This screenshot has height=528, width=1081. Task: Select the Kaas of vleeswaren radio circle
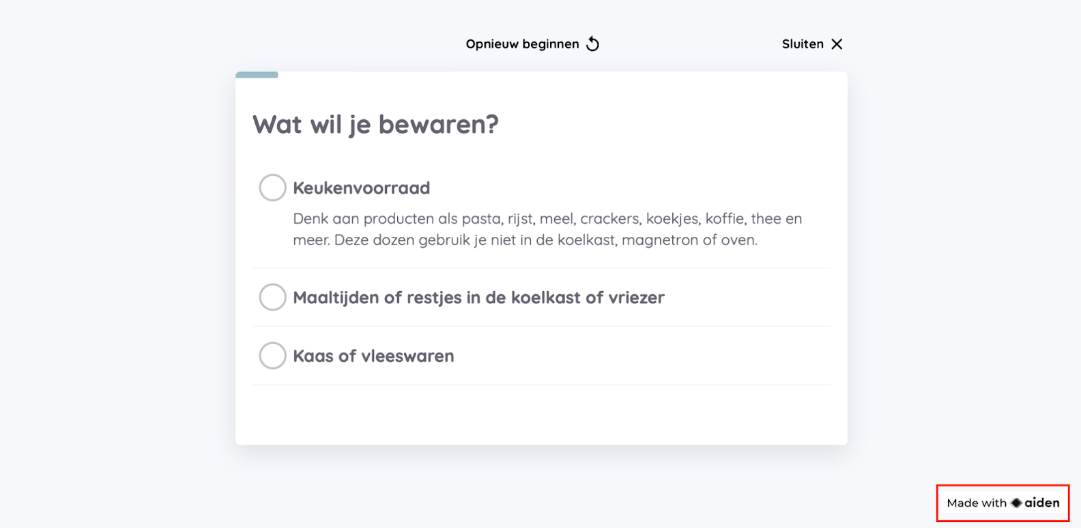272,356
